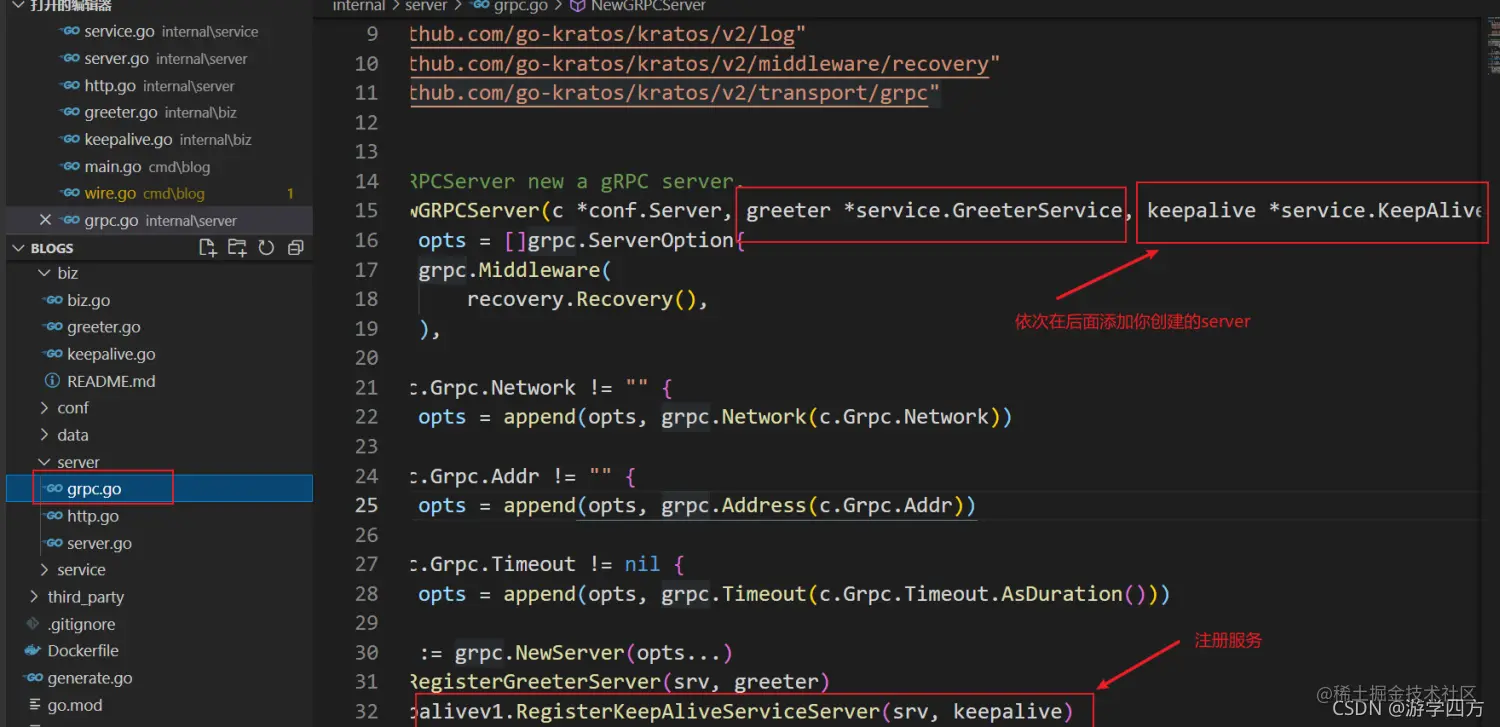Open biz.go in the biz folder
Viewport: 1500px width, 727px height.
tap(160, 300)
